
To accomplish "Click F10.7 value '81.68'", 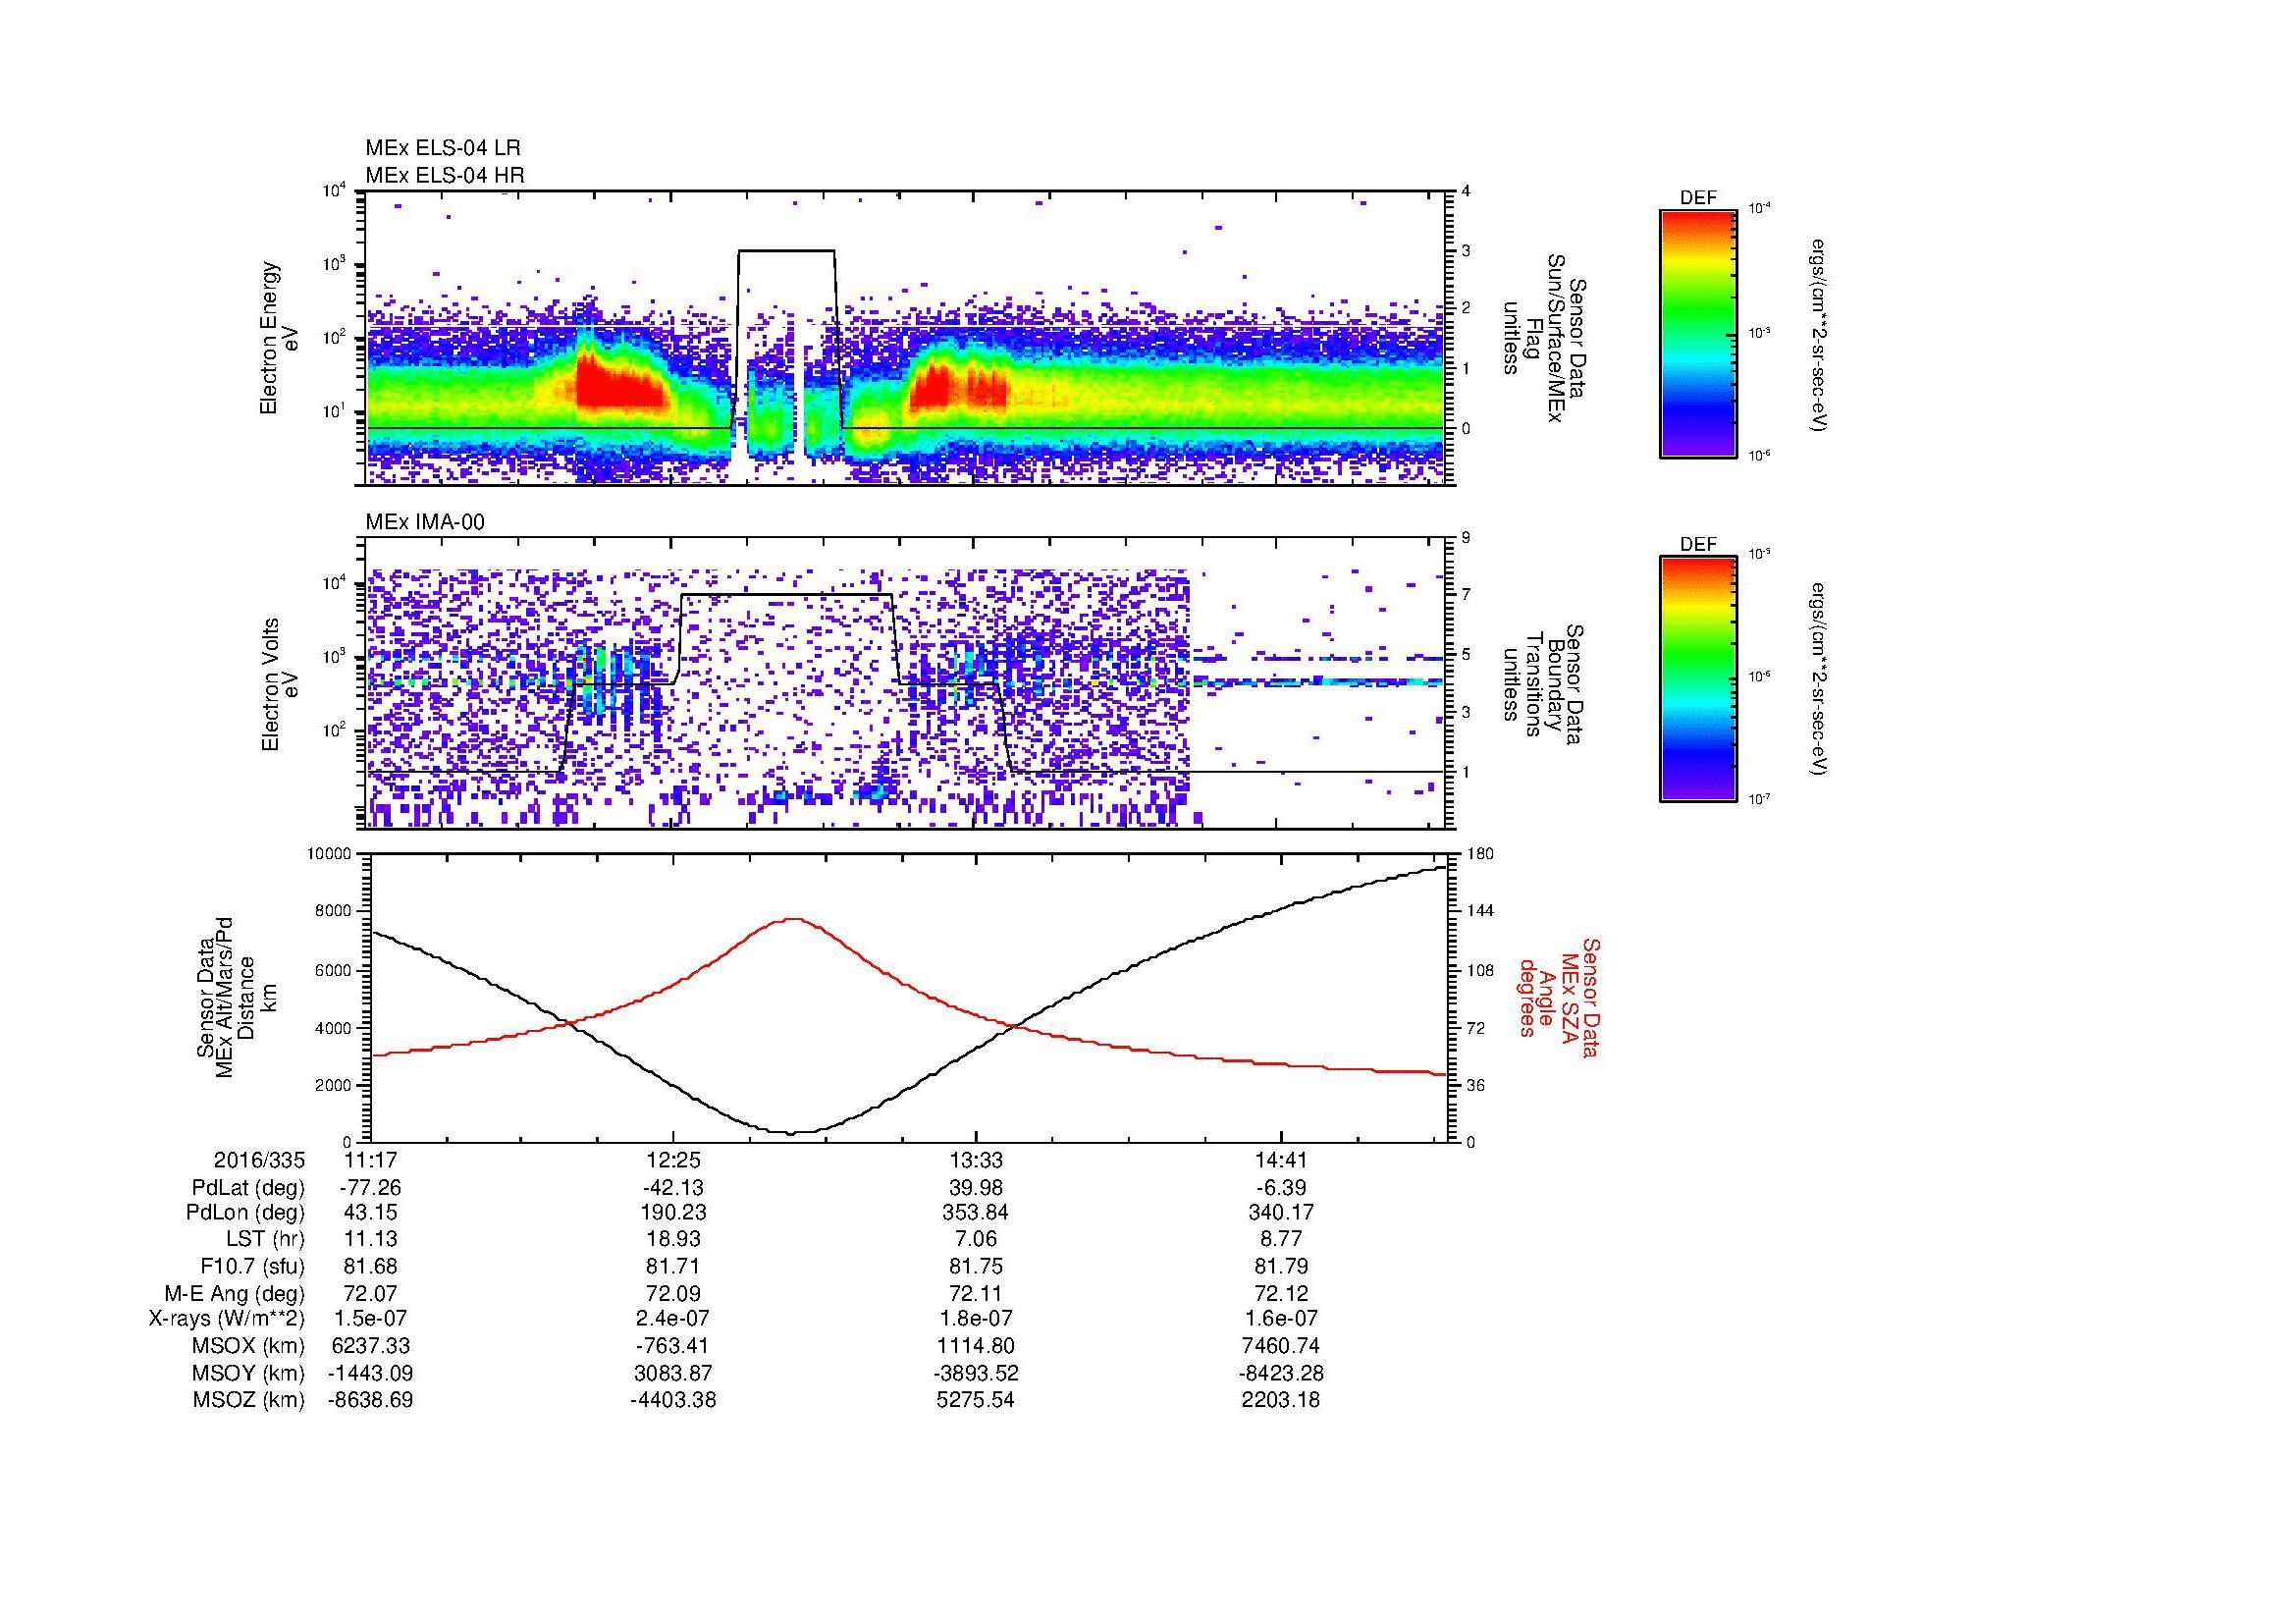I will click(371, 1266).
